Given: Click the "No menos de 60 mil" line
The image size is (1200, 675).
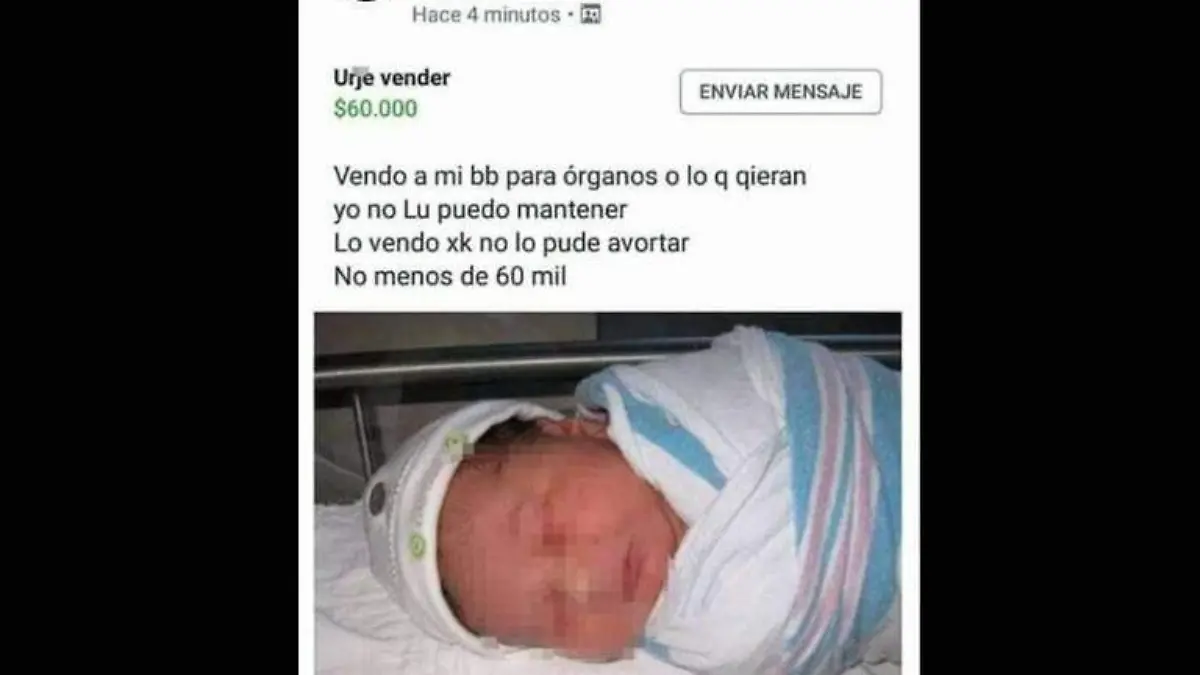Looking at the screenshot, I should coord(450,277).
